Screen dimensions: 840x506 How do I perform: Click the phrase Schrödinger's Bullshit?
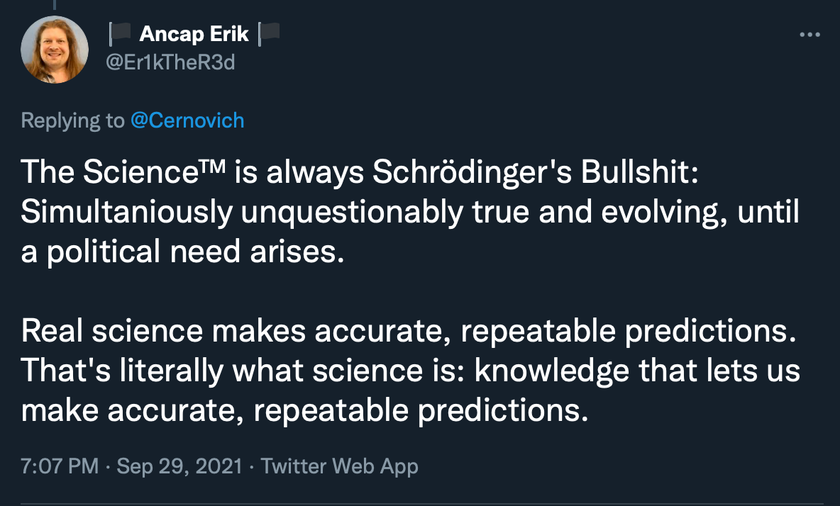(535, 173)
